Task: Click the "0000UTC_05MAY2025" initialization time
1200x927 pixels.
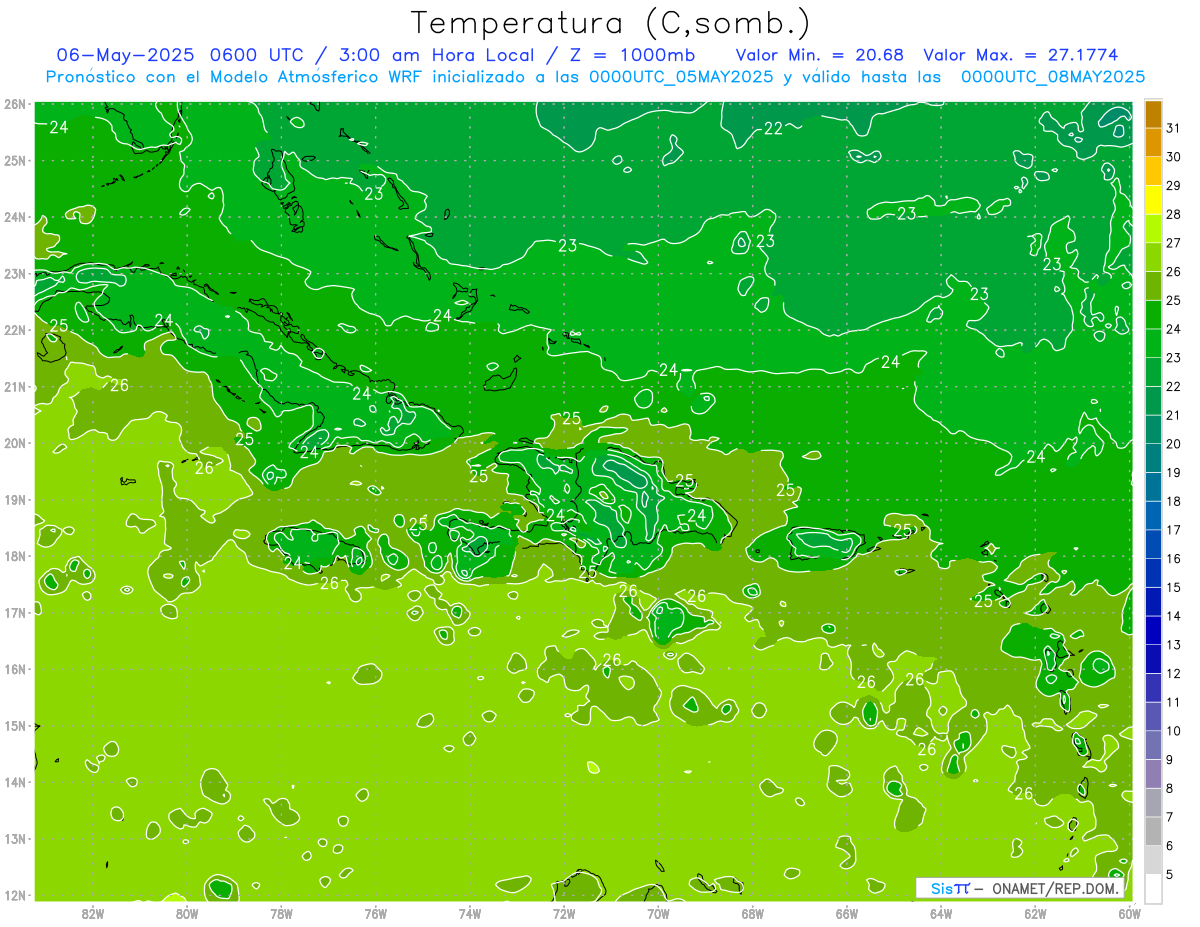Action: click(680, 77)
